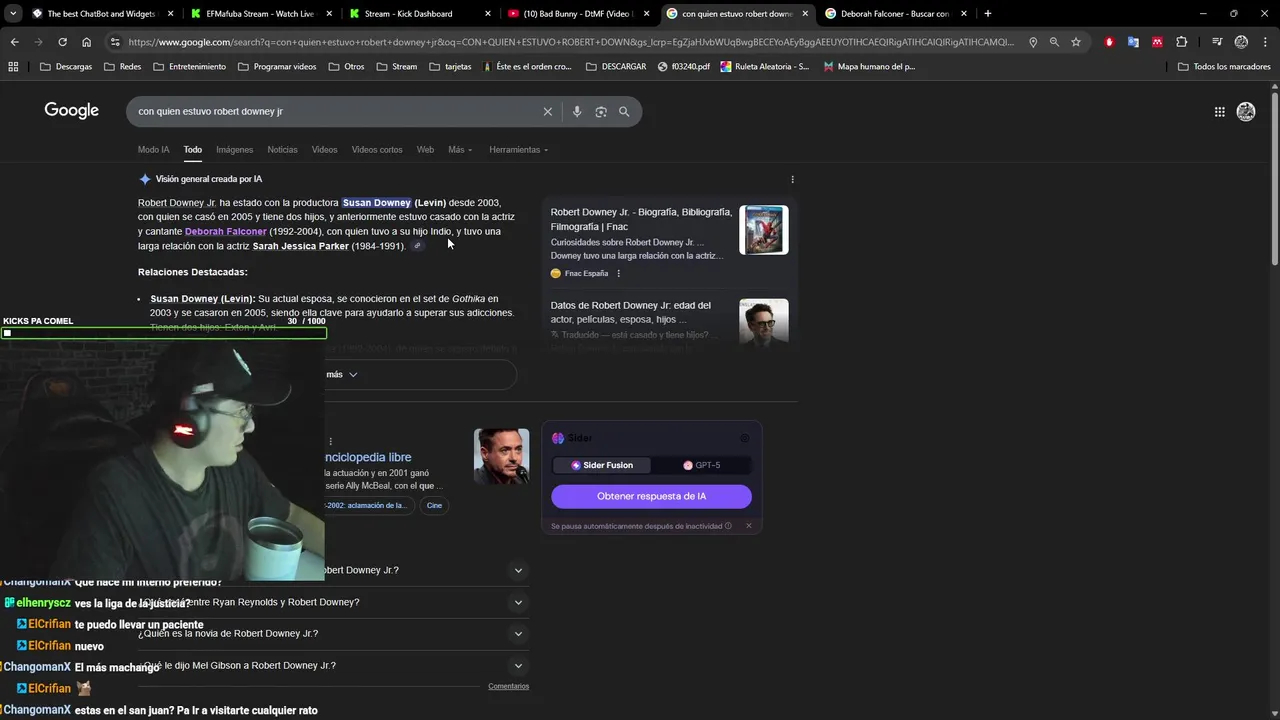
Task: Open the Descargas bookmark folder
Action: [66, 67]
